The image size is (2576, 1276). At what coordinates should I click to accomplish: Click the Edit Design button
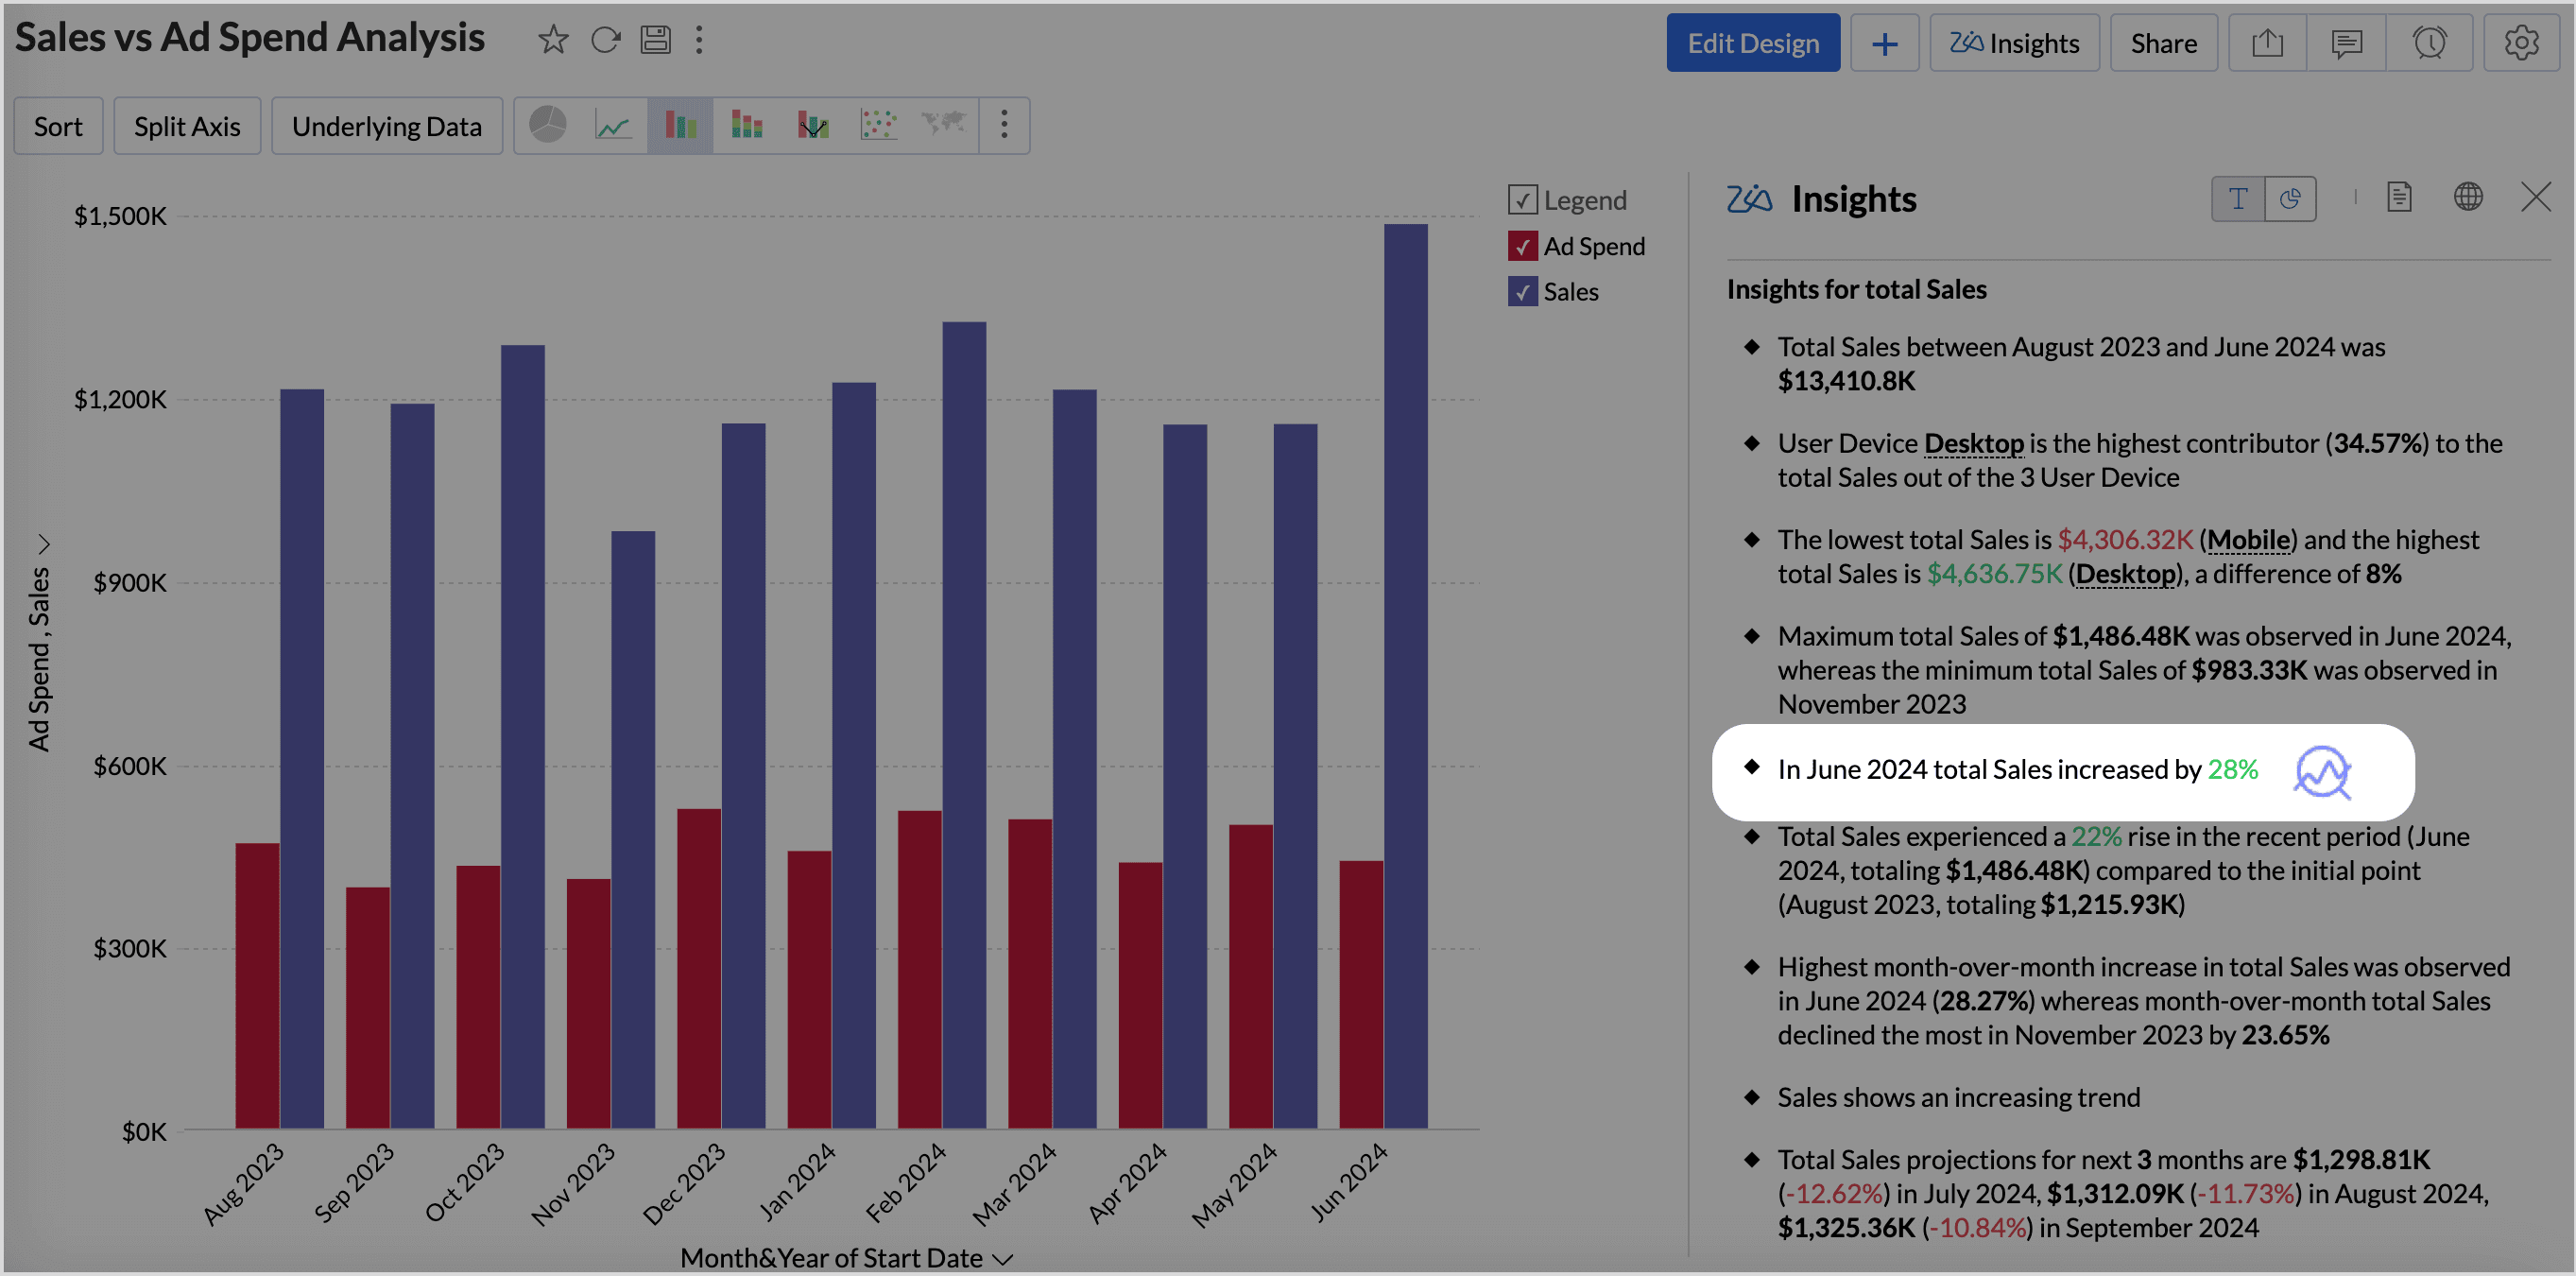tap(1752, 43)
